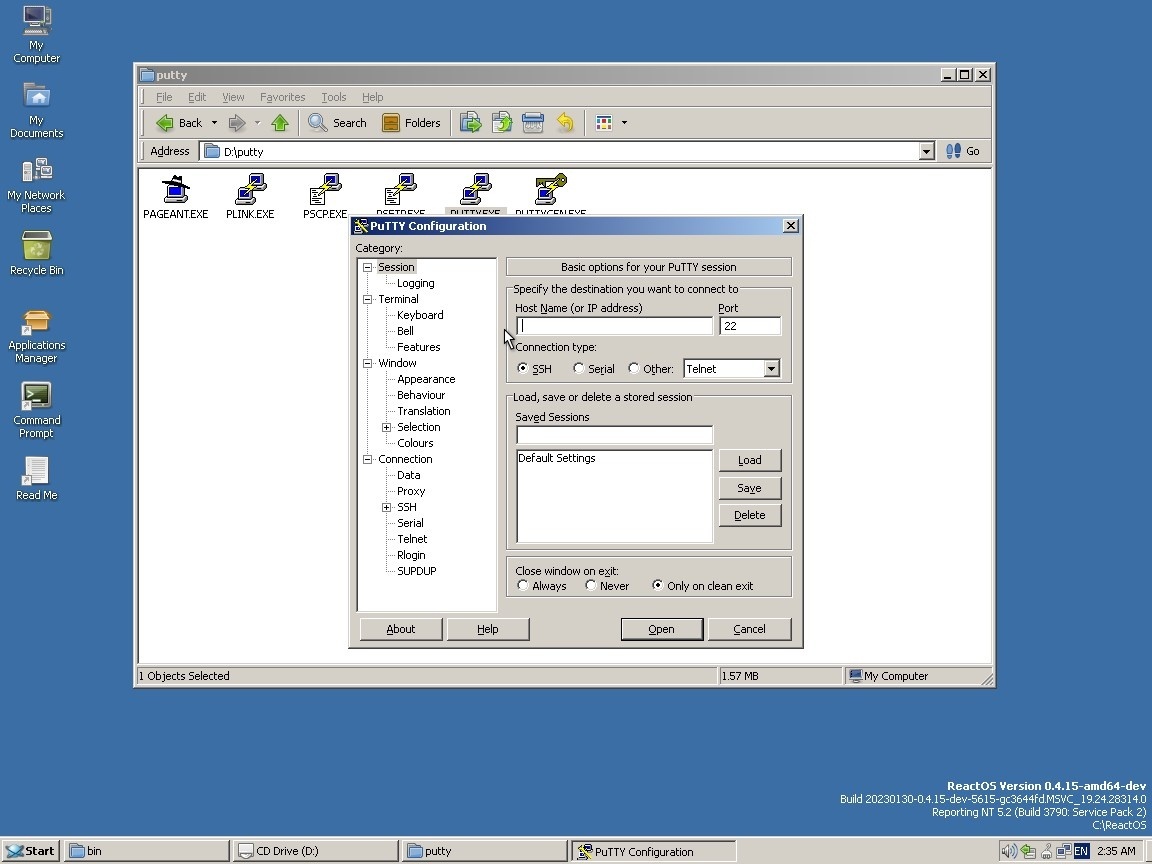
Task: Open the Telnet protocol dropdown
Action: click(771, 369)
